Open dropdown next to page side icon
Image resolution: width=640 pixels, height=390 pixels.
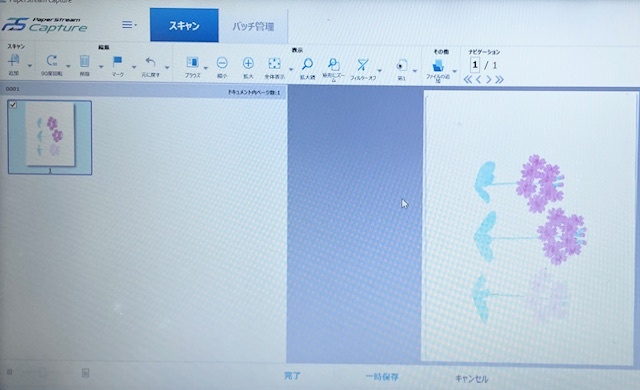coord(415,71)
